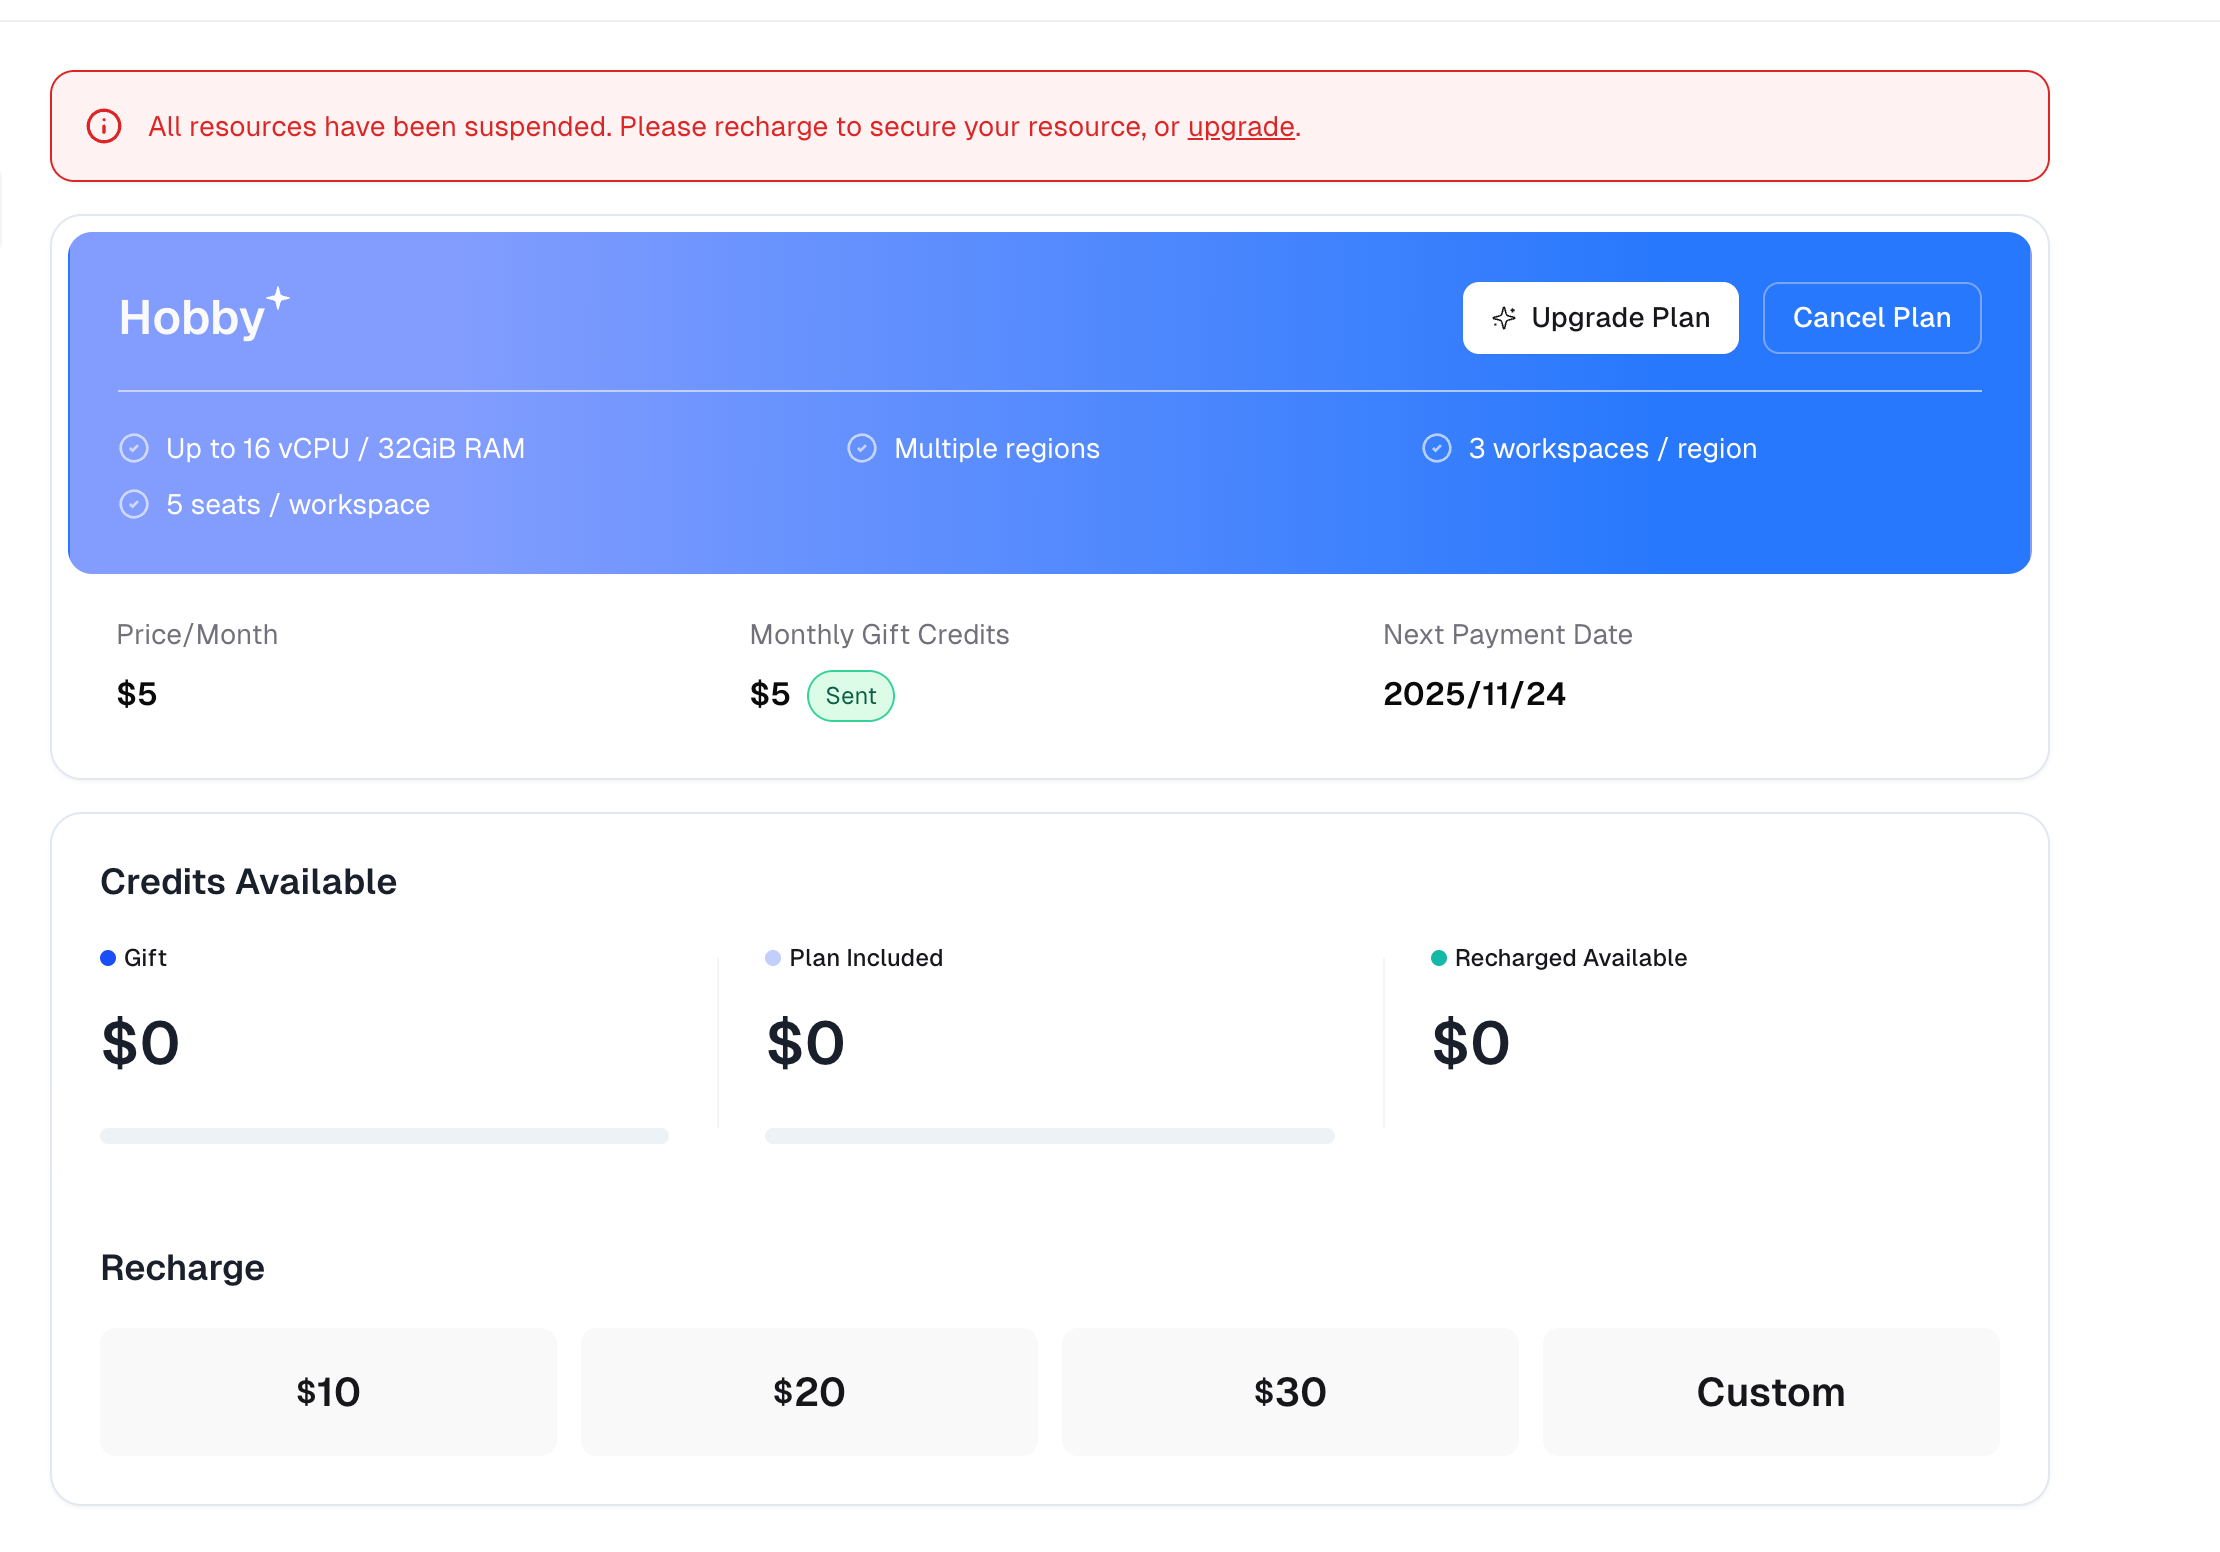Click the suspended resources alert message
Viewport: 2220px width, 1552px height.
[x=724, y=127]
